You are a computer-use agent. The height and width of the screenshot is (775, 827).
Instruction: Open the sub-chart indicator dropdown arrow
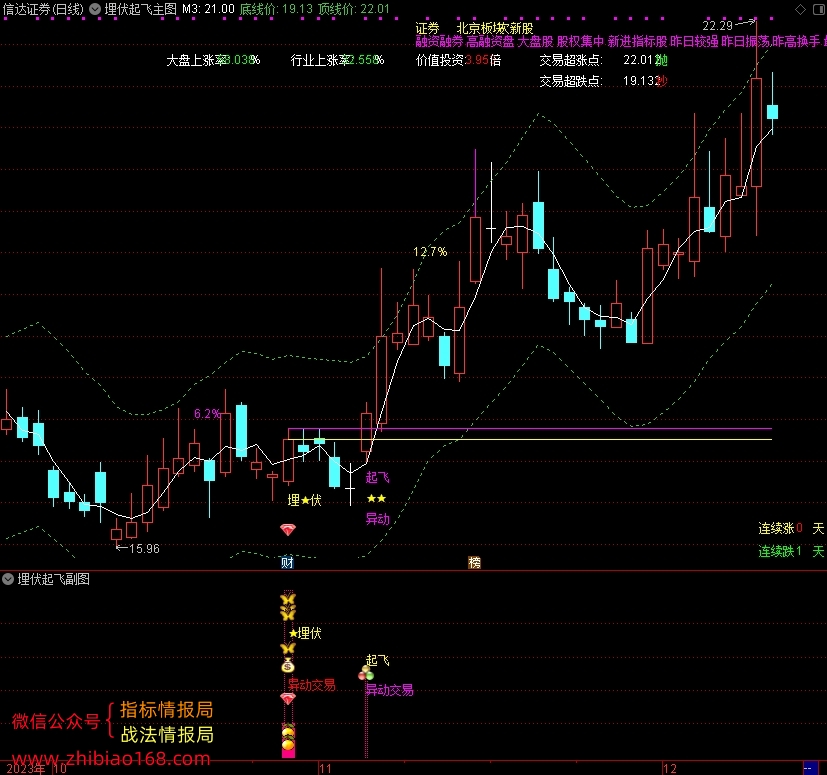[8, 579]
